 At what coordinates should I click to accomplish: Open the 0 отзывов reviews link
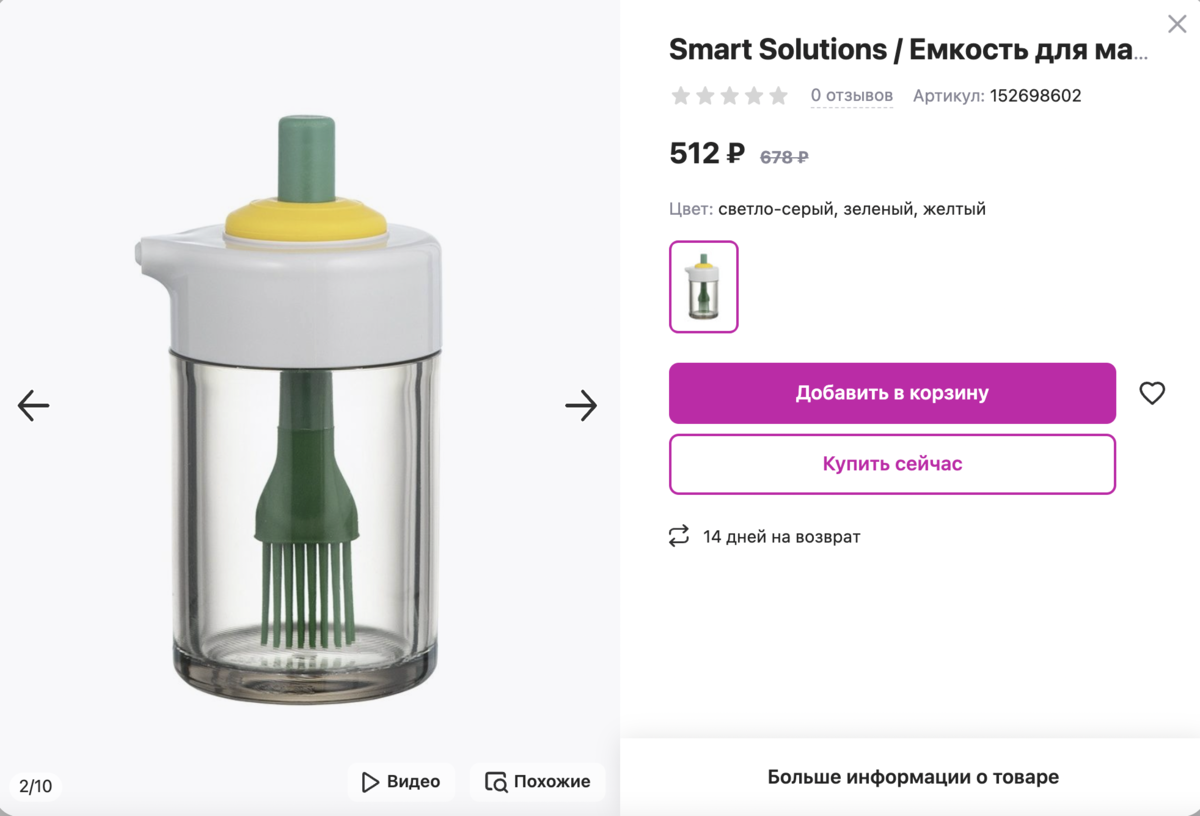(851, 96)
